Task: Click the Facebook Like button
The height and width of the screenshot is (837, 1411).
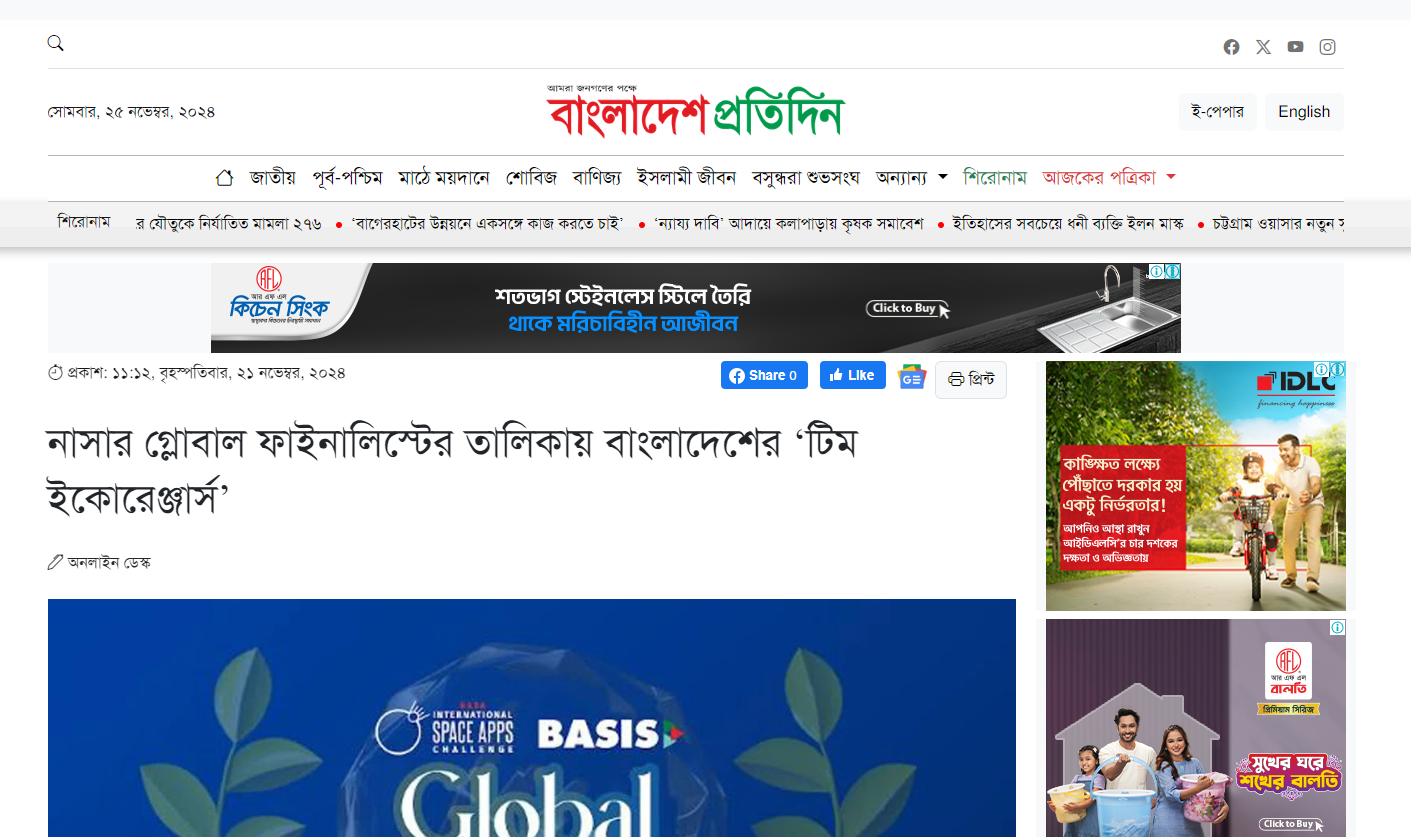Action: click(853, 375)
